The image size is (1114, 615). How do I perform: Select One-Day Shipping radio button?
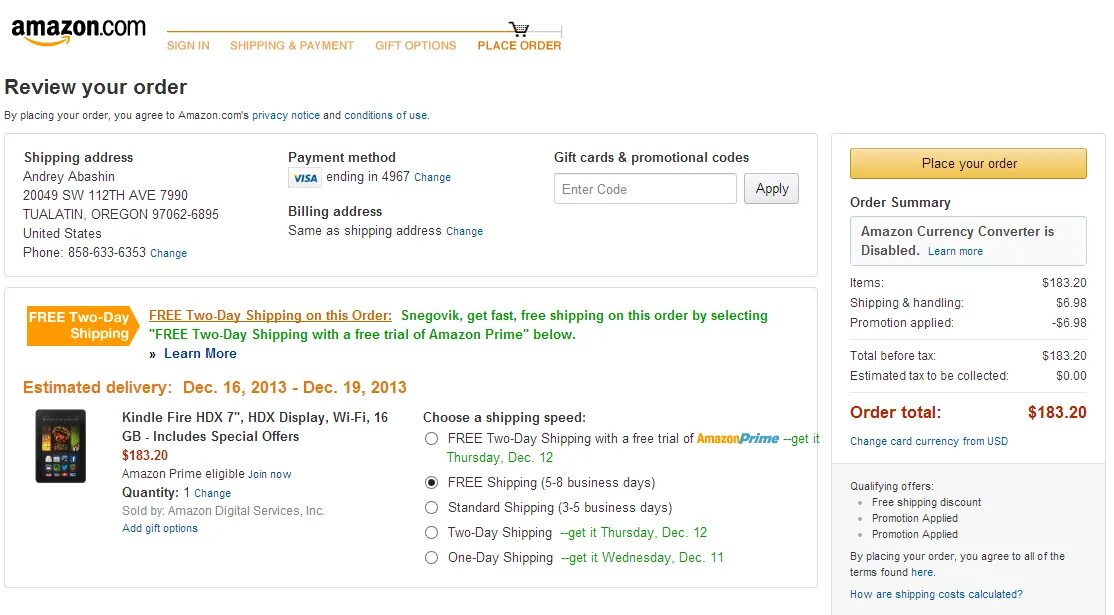(x=432, y=558)
